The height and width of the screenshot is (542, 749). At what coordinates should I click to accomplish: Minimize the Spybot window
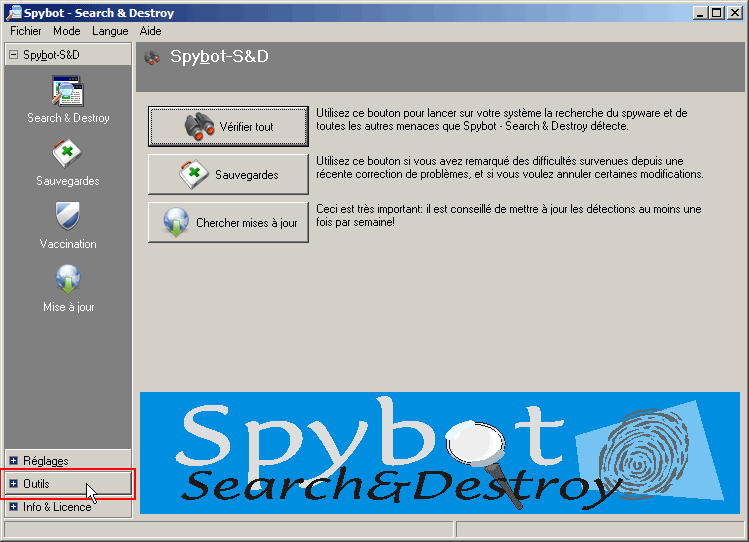coord(699,12)
